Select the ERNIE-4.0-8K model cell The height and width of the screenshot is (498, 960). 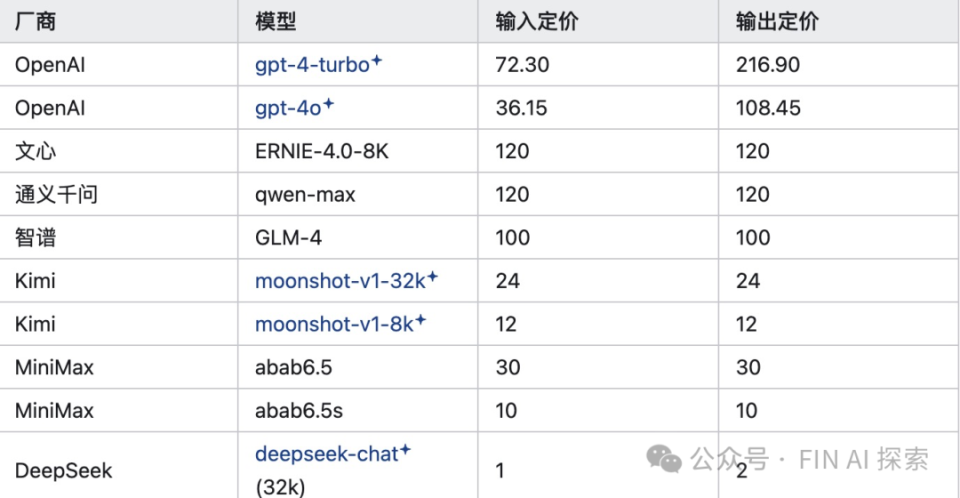[x=358, y=151]
